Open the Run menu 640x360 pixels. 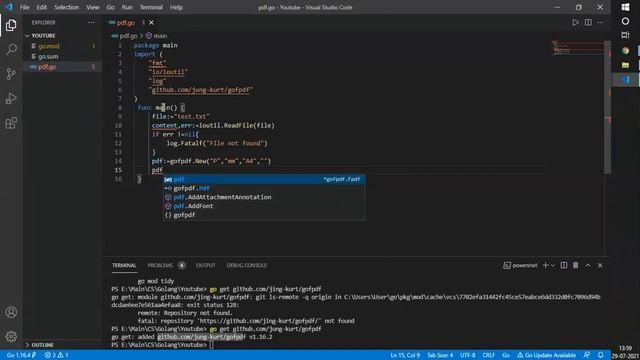point(127,7)
